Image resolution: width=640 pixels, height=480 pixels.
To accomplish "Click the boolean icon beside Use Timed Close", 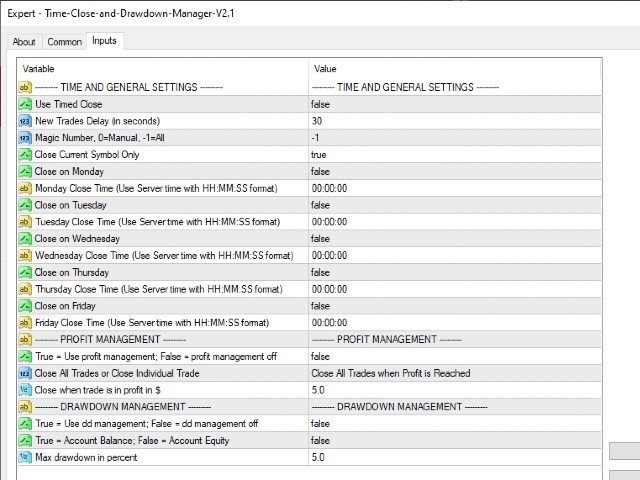I will click(25, 104).
